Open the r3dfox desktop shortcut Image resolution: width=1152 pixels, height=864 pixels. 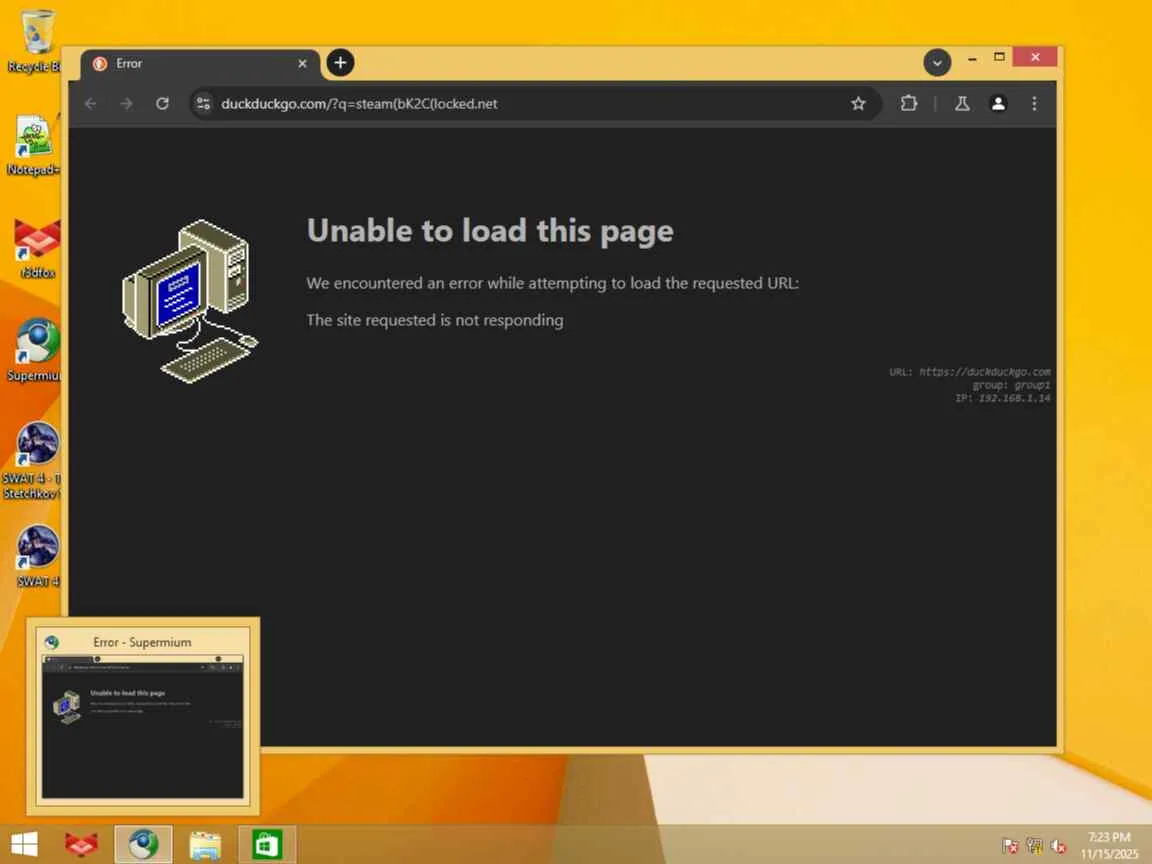tap(37, 248)
